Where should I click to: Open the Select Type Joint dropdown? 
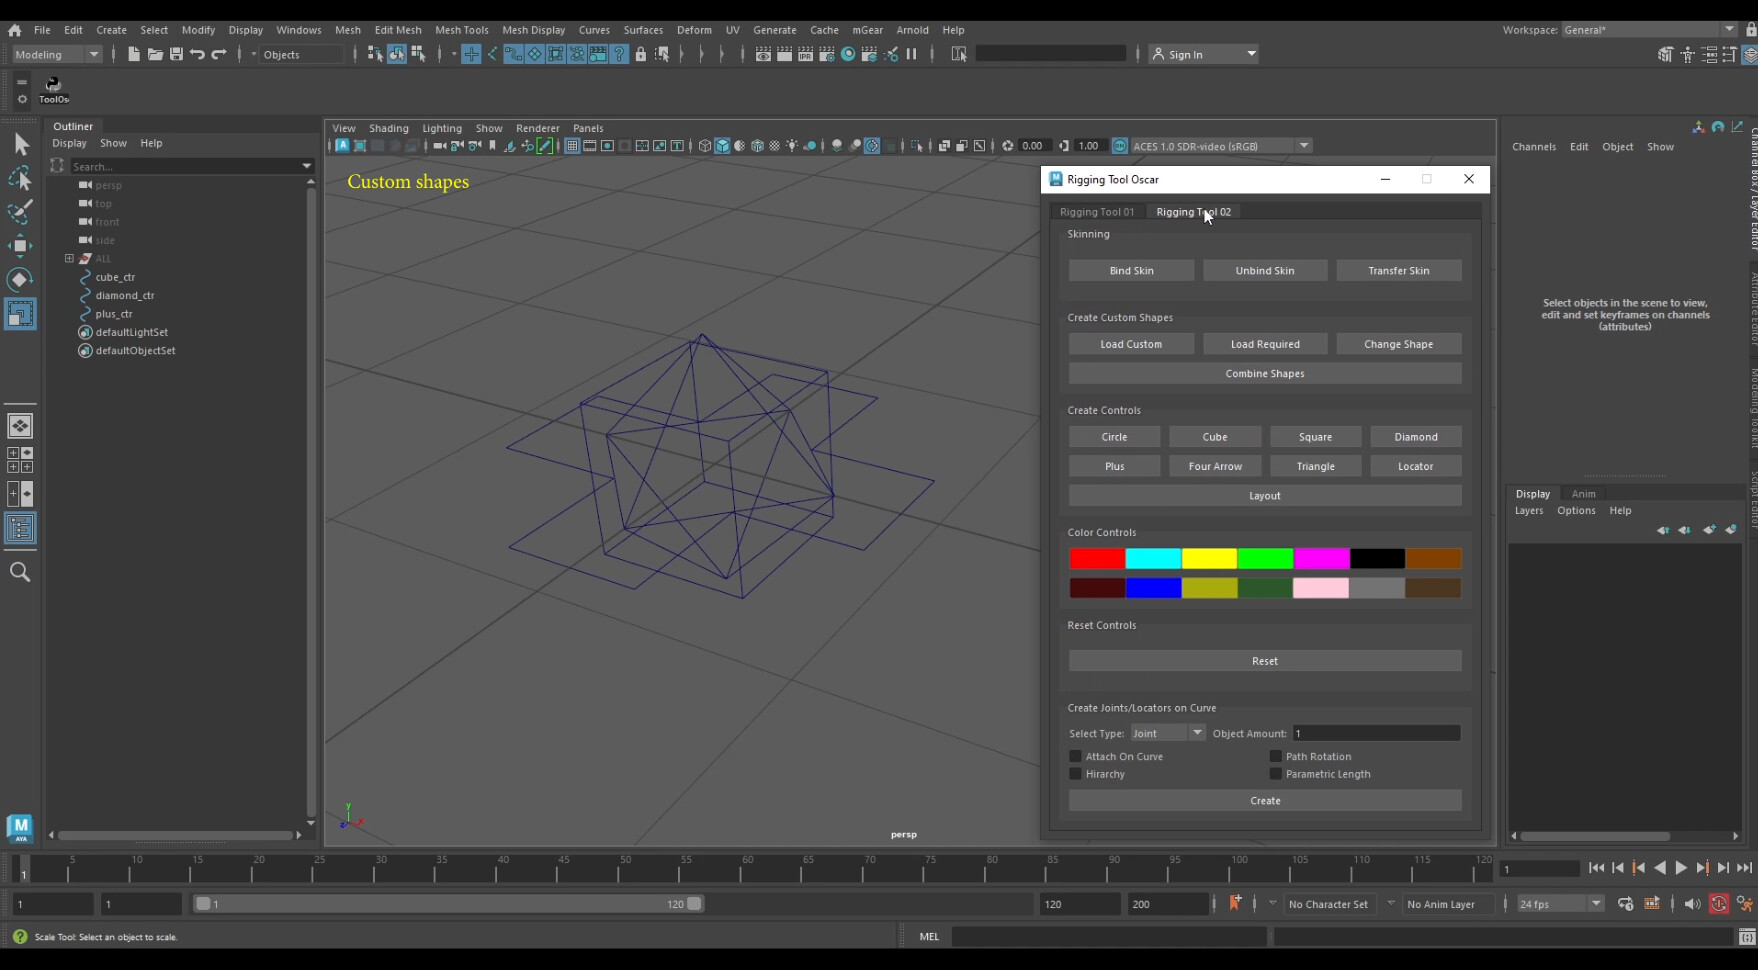(x=1196, y=733)
